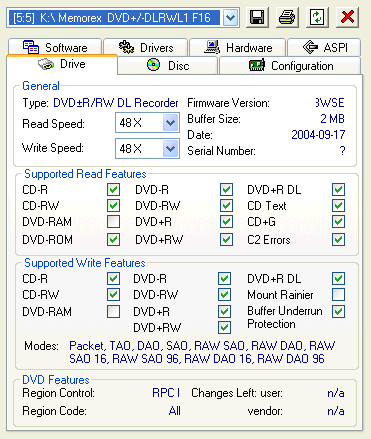Toggle the CD-RW write feature checkbox
This screenshot has height=439, width=371.
click(113, 294)
